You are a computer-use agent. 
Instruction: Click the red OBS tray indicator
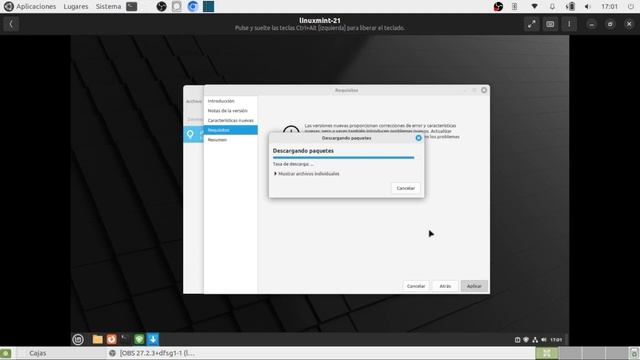[x=498, y=7]
